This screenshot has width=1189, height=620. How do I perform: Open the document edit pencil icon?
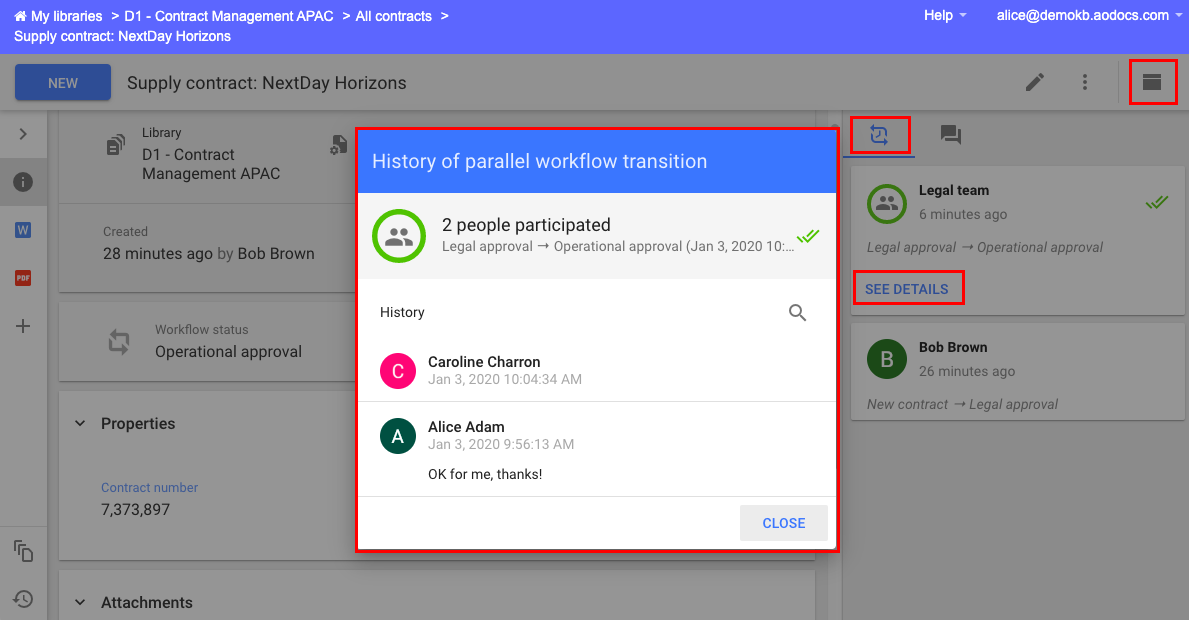(x=1035, y=82)
